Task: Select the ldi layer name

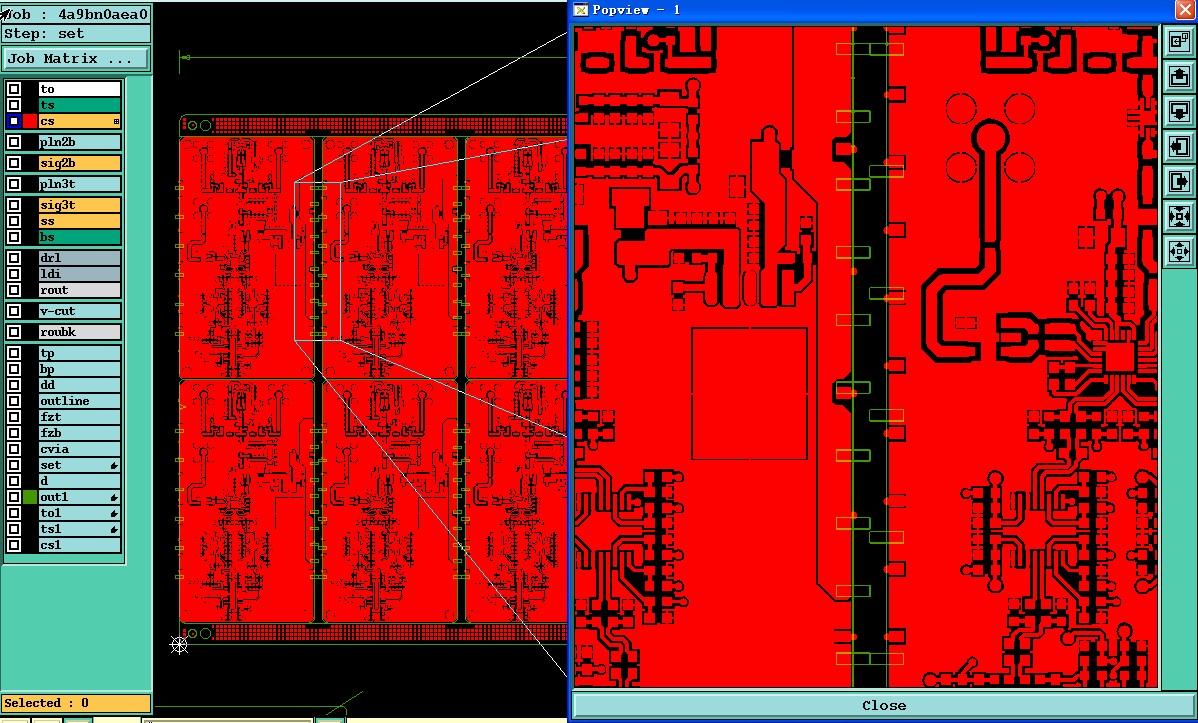Action: 79,274
